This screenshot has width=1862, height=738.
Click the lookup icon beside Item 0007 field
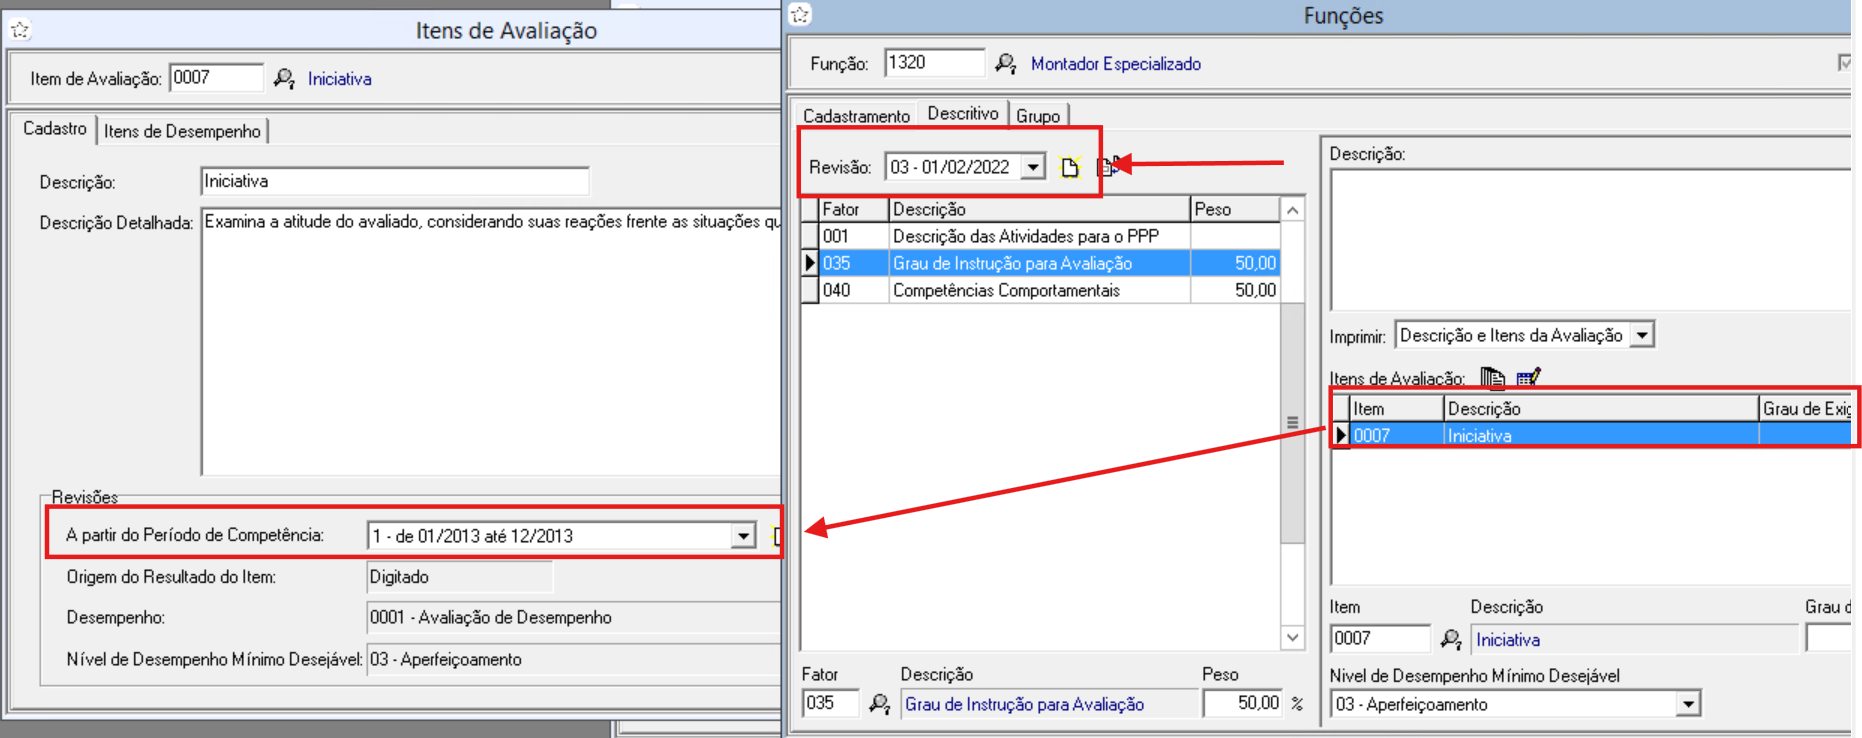pyautogui.click(x=1450, y=639)
